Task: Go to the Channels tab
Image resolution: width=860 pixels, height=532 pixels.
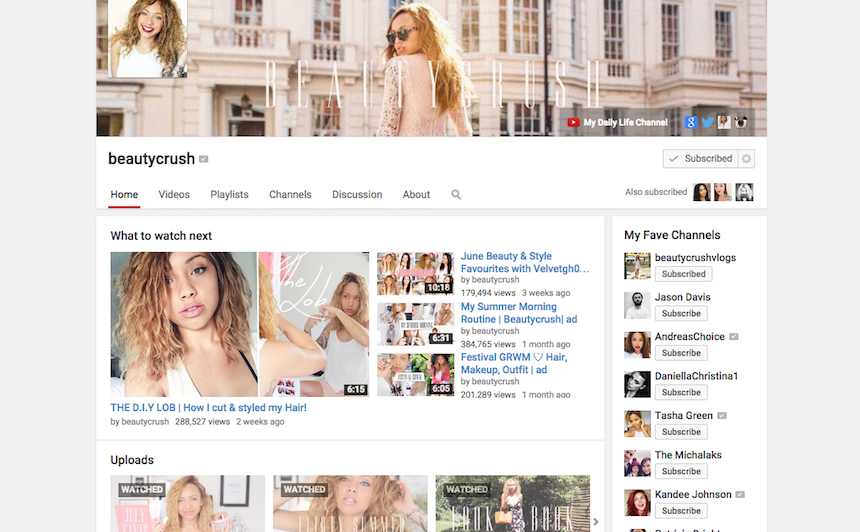Action: [x=290, y=195]
